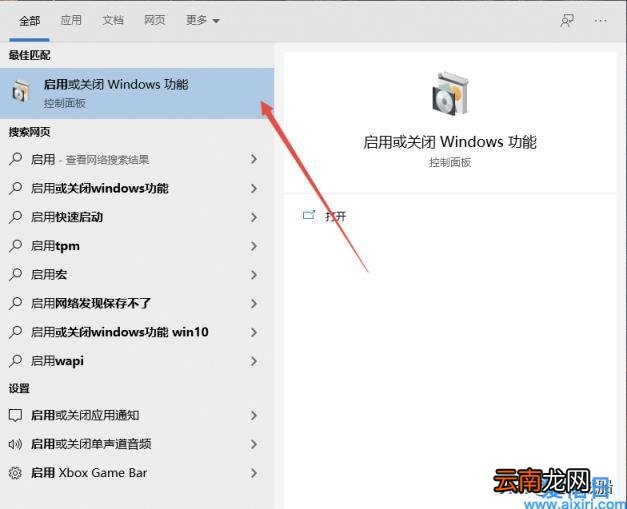Click the 打开 action in preview pane

[x=335, y=216]
